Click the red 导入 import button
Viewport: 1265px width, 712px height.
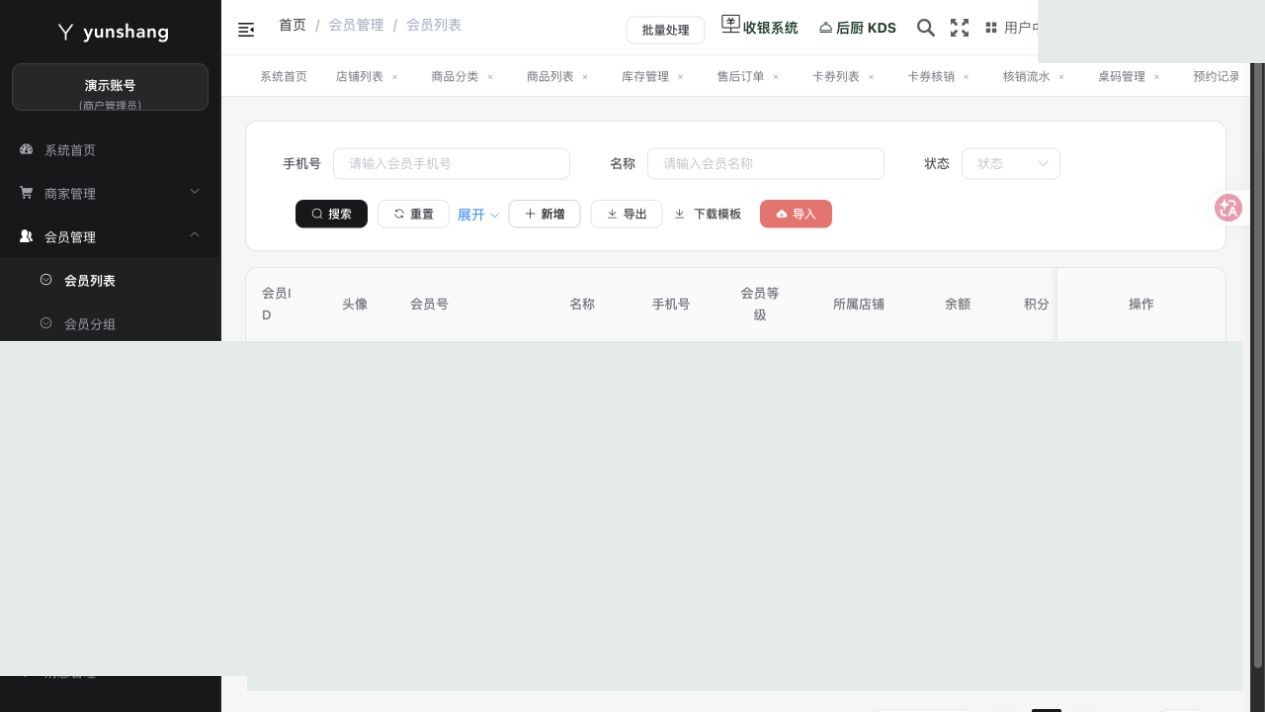pyautogui.click(x=796, y=214)
